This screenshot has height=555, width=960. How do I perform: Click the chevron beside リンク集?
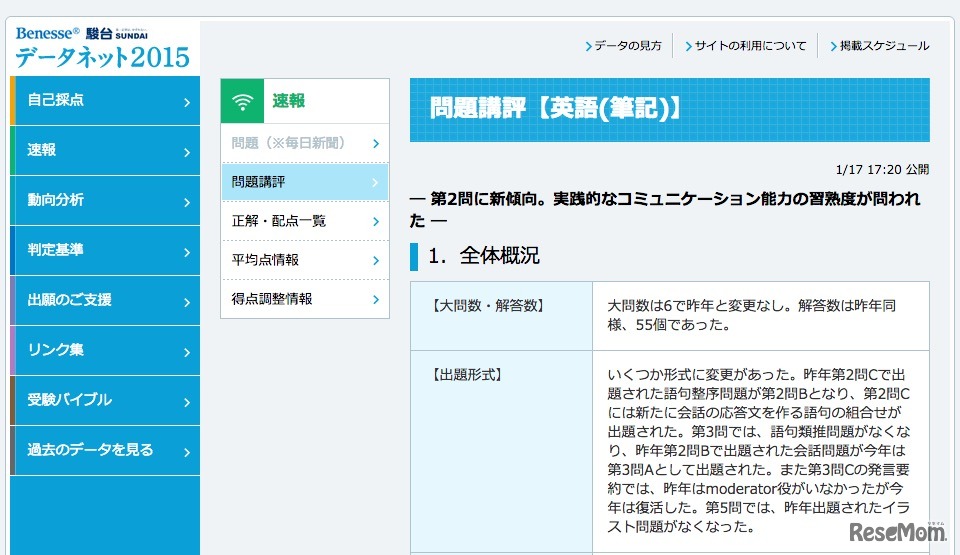pyautogui.click(x=187, y=352)
